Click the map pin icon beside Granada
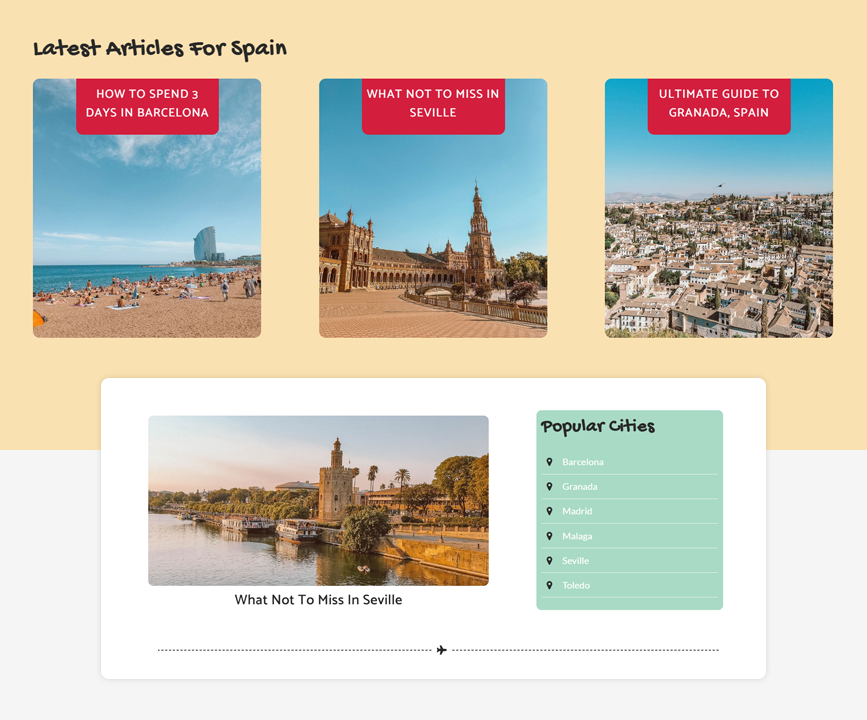Screen dimensions: 867x720 [x=549, y=487]
